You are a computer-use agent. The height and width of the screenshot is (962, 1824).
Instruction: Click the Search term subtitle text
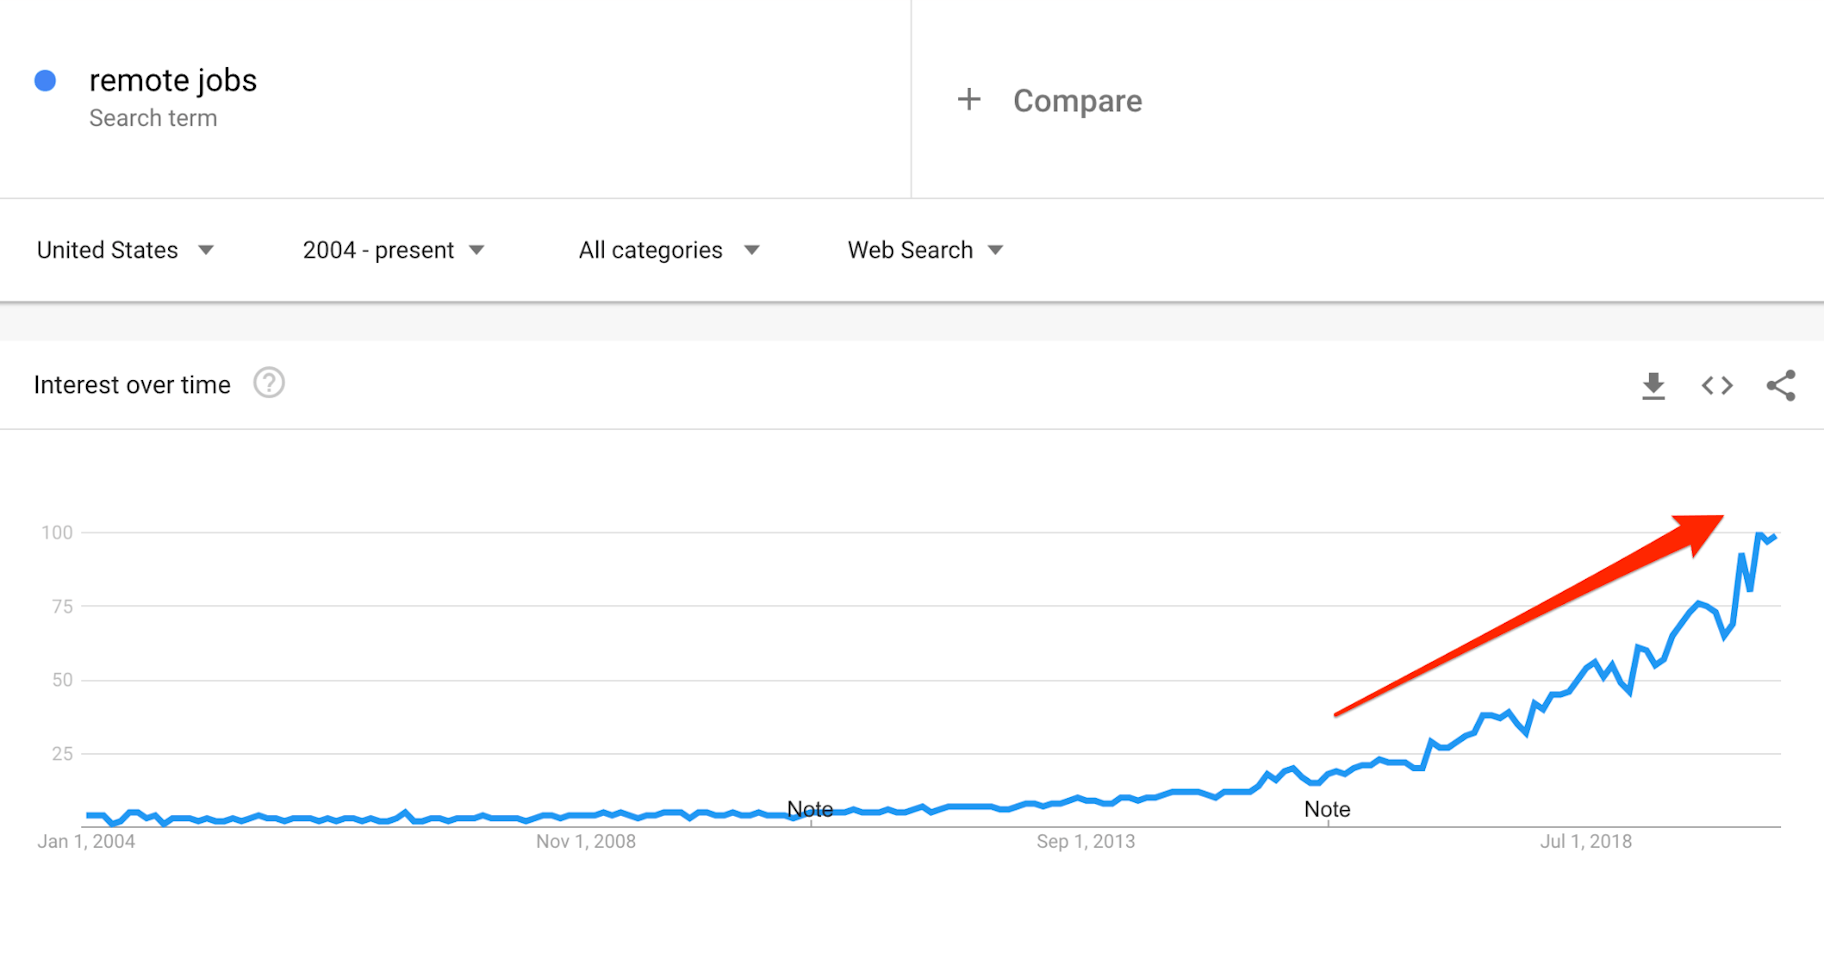[x=153, y=118]
